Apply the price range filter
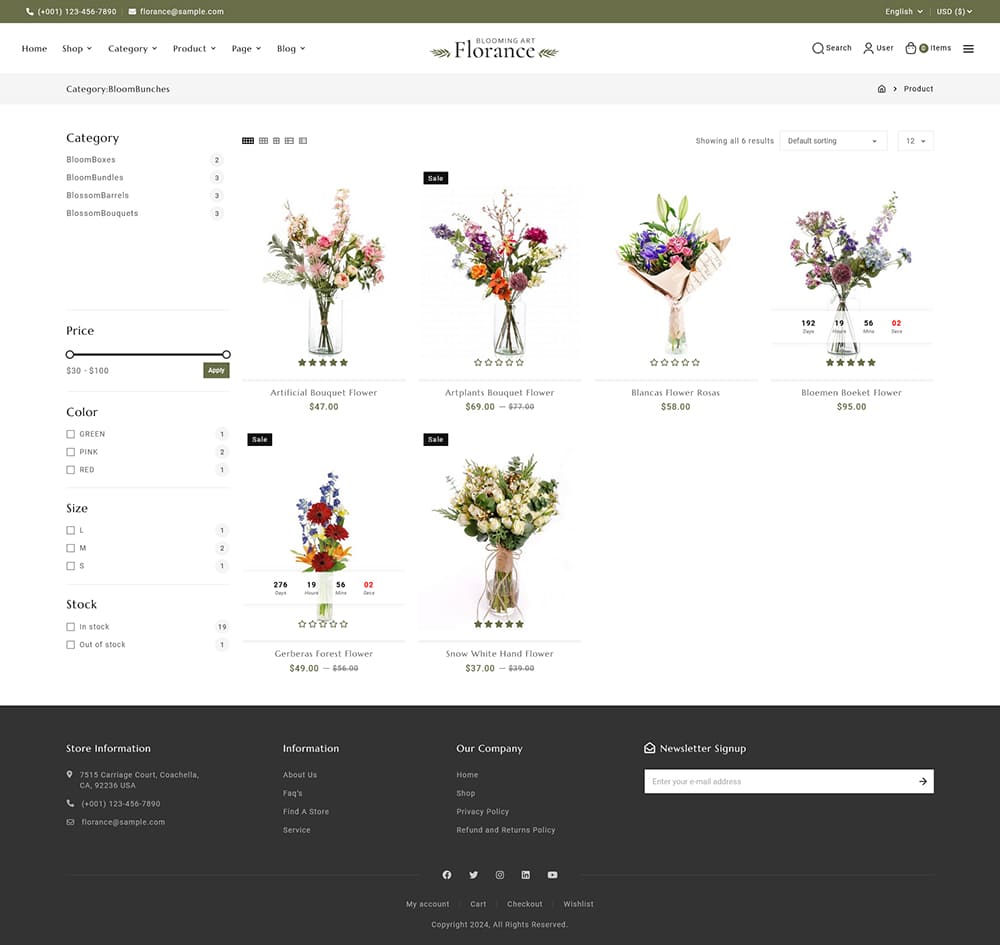 216,369
